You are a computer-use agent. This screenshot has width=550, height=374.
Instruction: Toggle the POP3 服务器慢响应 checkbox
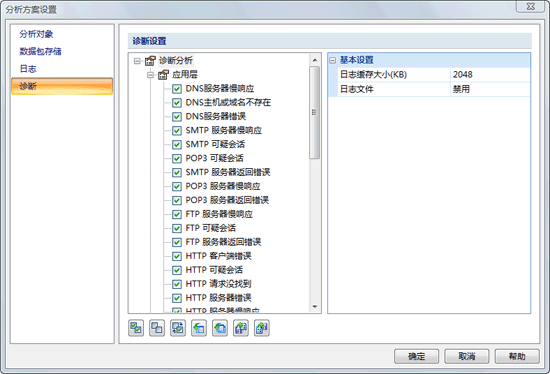click(177, 187)
